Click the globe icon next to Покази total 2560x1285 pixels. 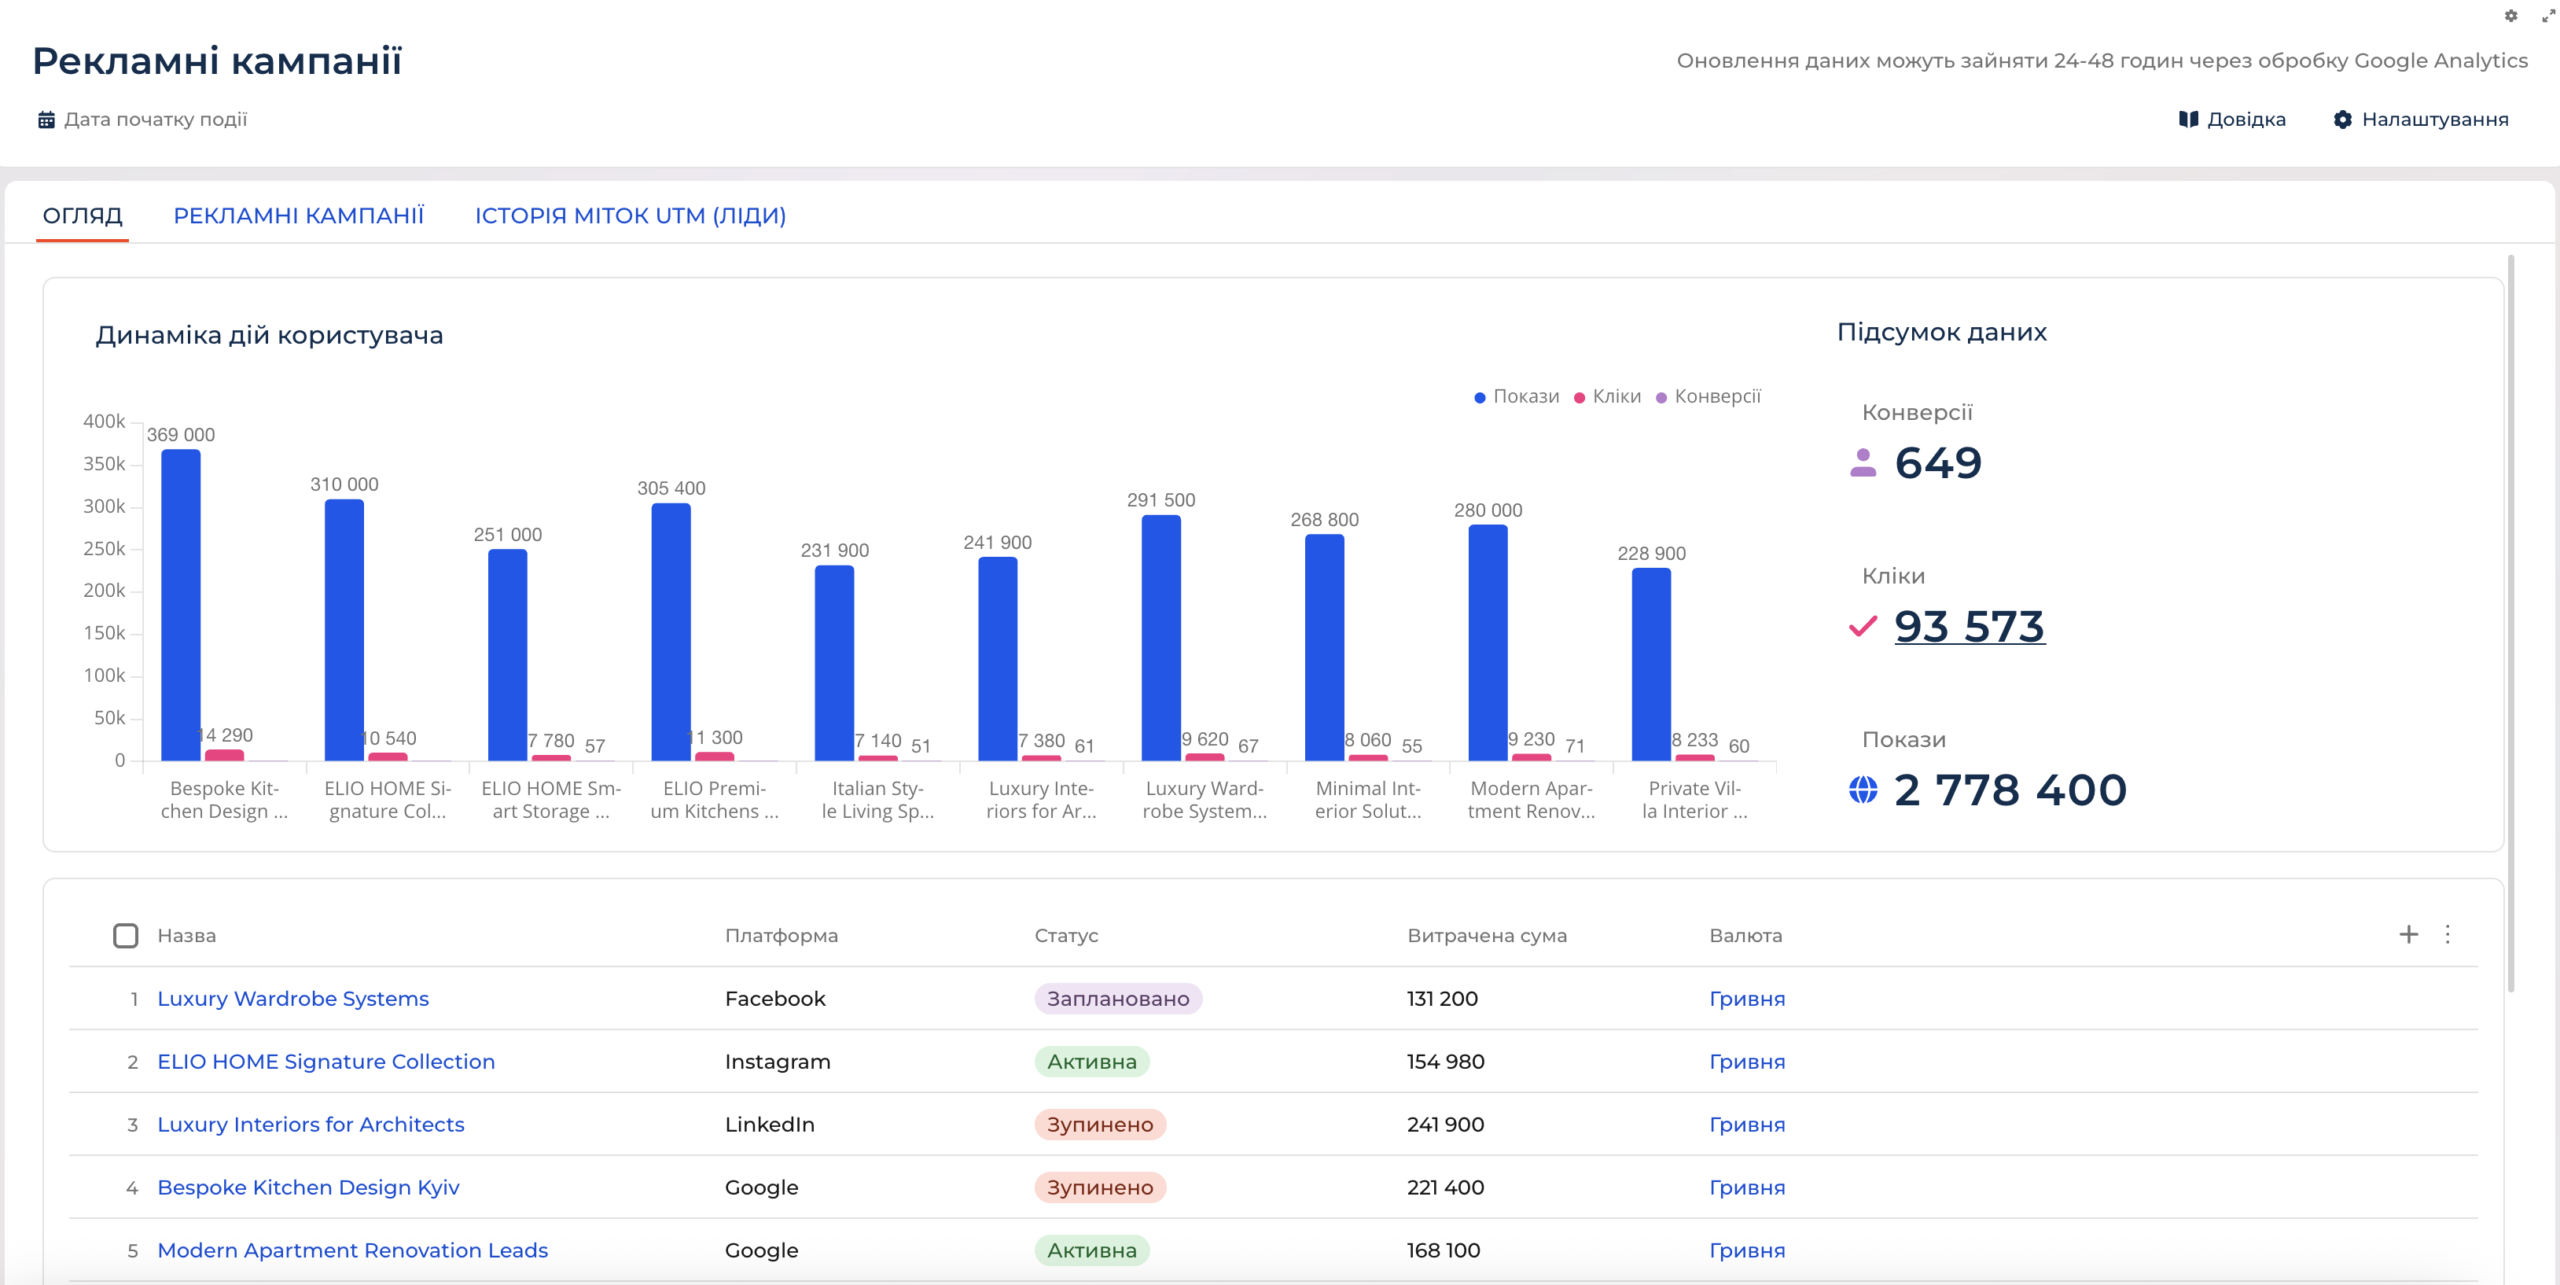pyautogui.click(x=1862, y=790)
